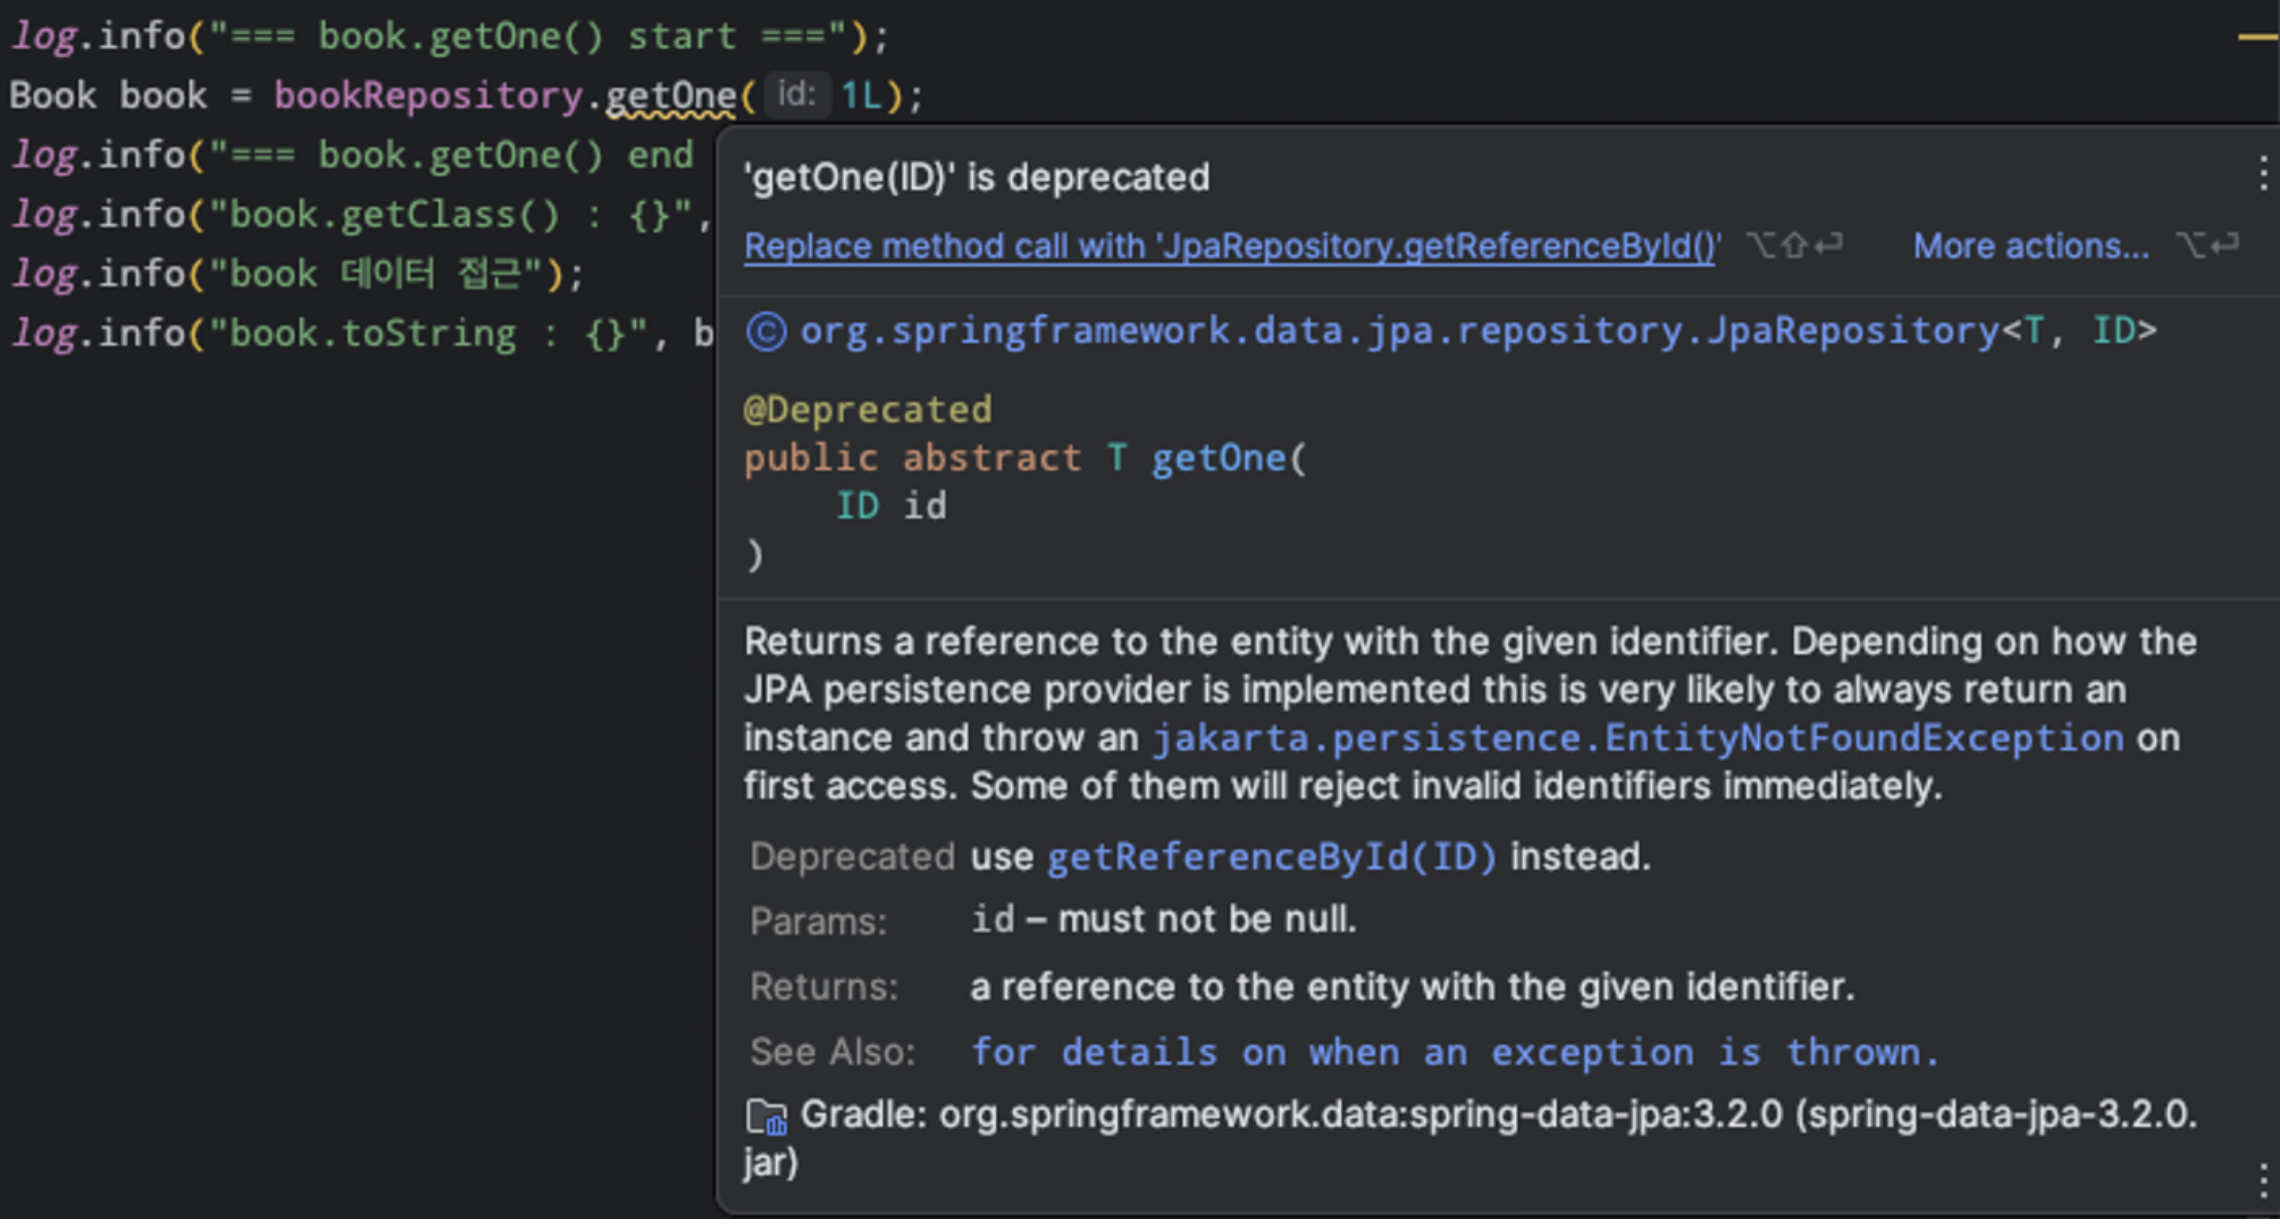Viewport: 2280px width, 1224px height.
Task: Click the Gradle library folder icon
Action: 766,1116
